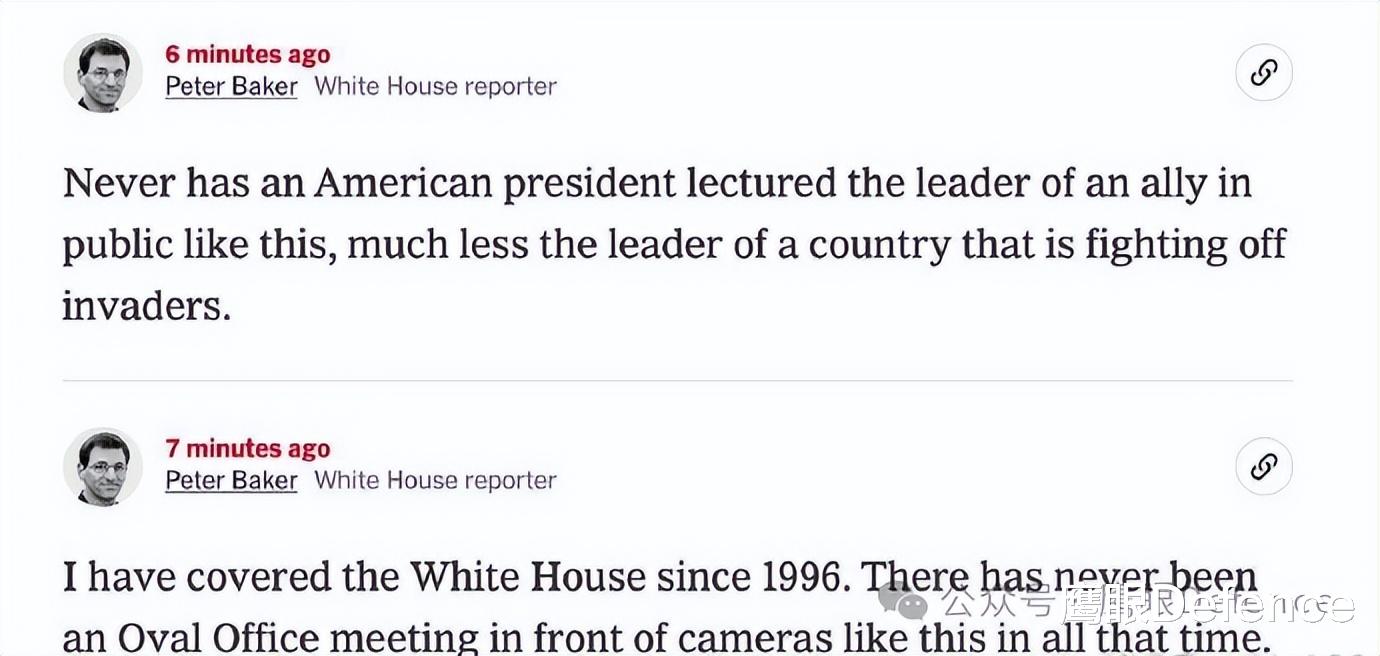Click the WeChat logo in the watermark
Screen dimensions: 1380x656
point(903,603)
